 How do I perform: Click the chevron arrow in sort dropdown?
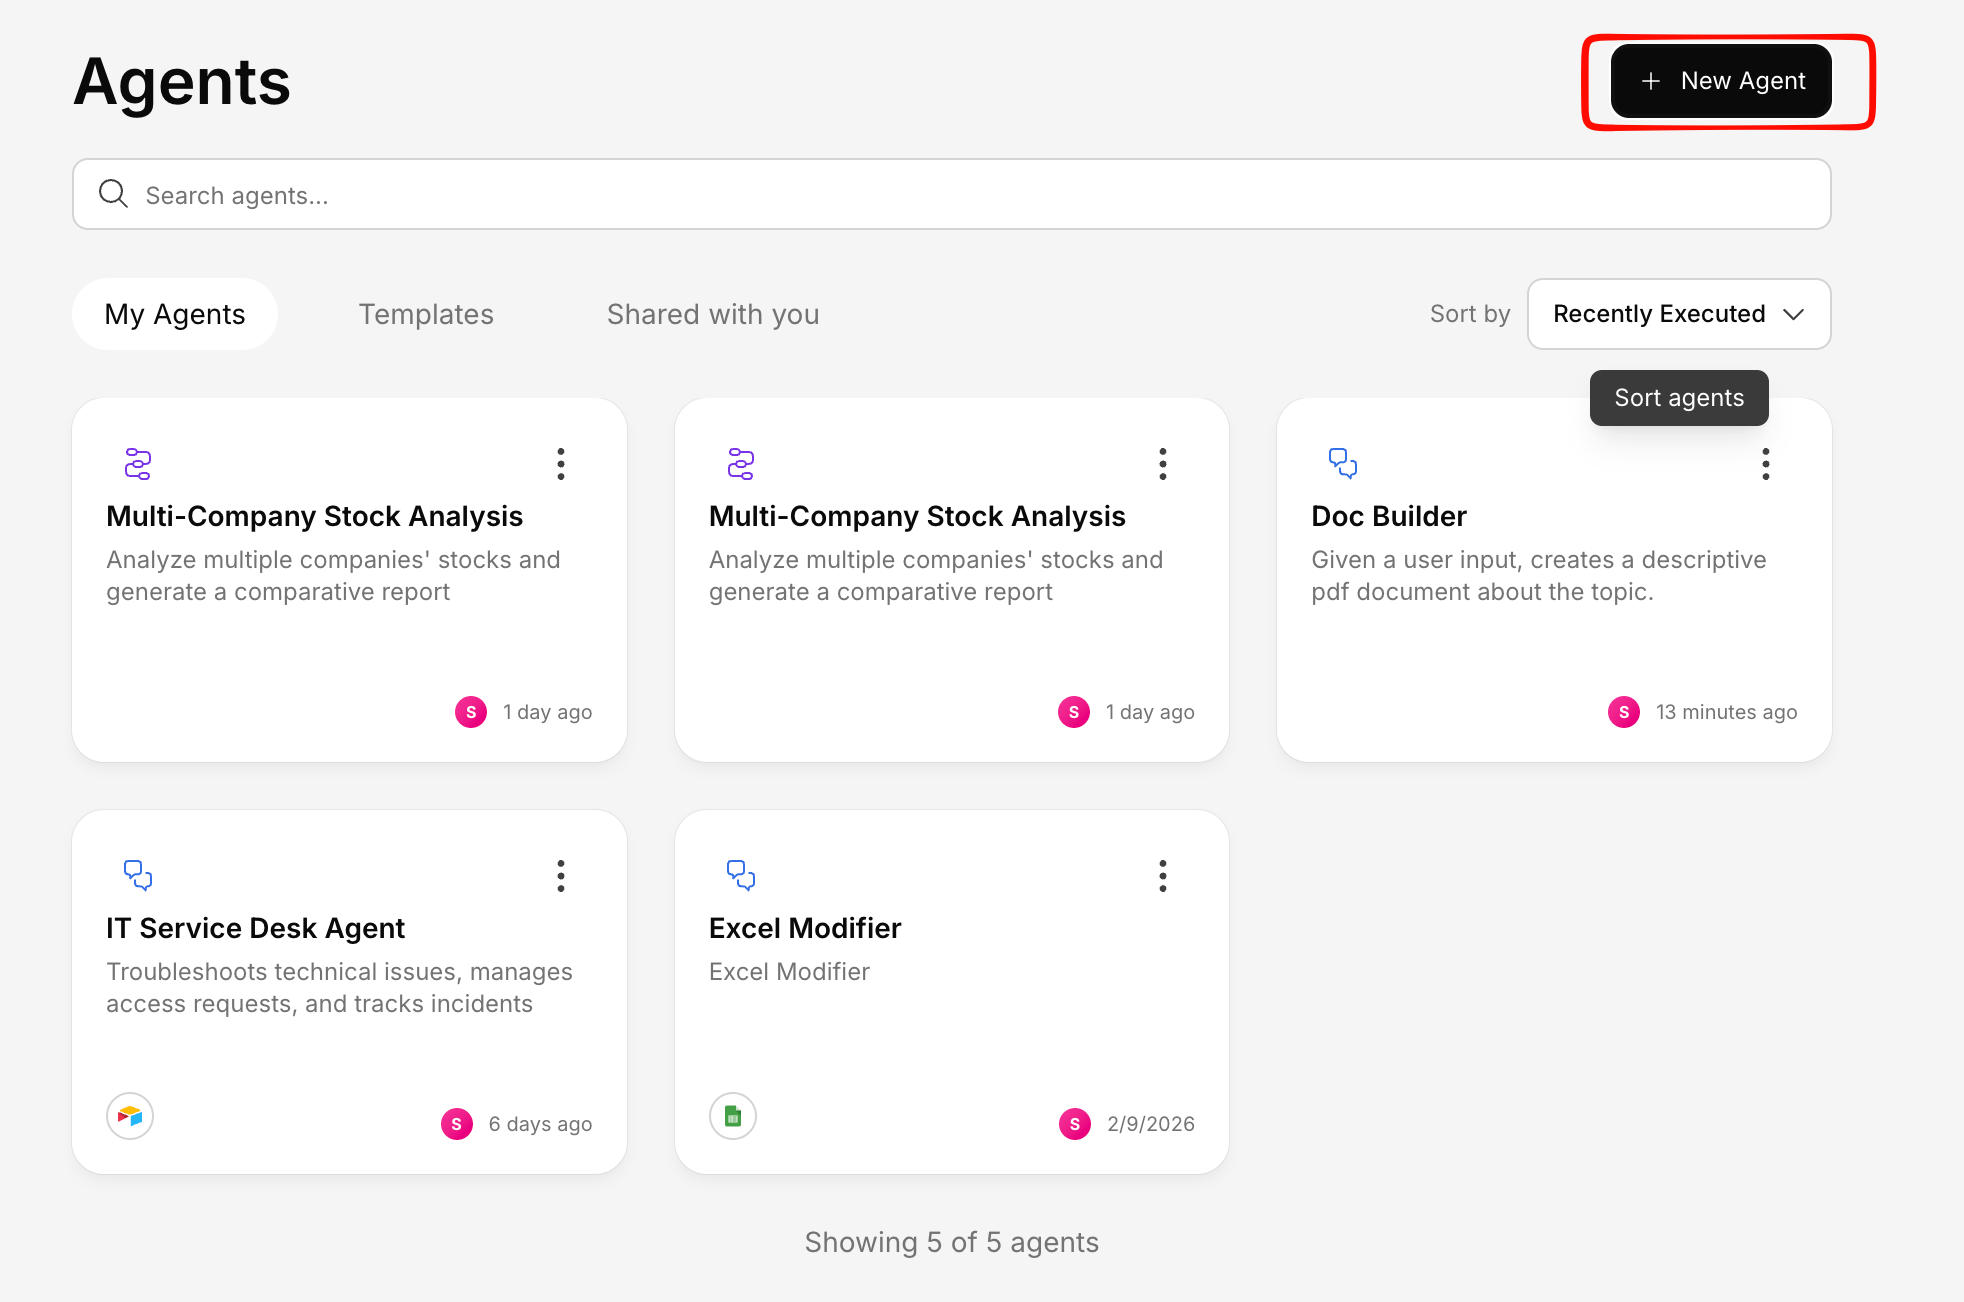(1794, 314)
